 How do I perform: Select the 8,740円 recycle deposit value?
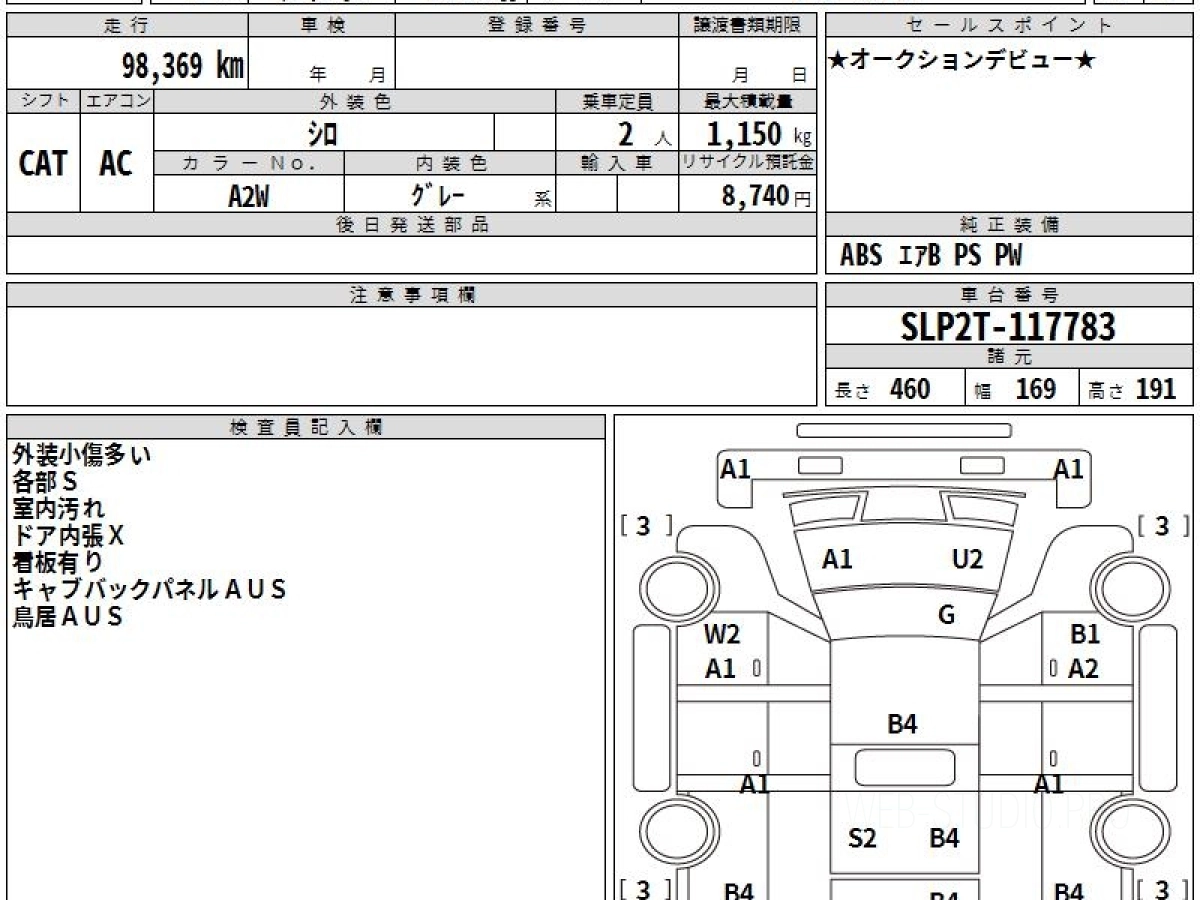tap(767, 196)
